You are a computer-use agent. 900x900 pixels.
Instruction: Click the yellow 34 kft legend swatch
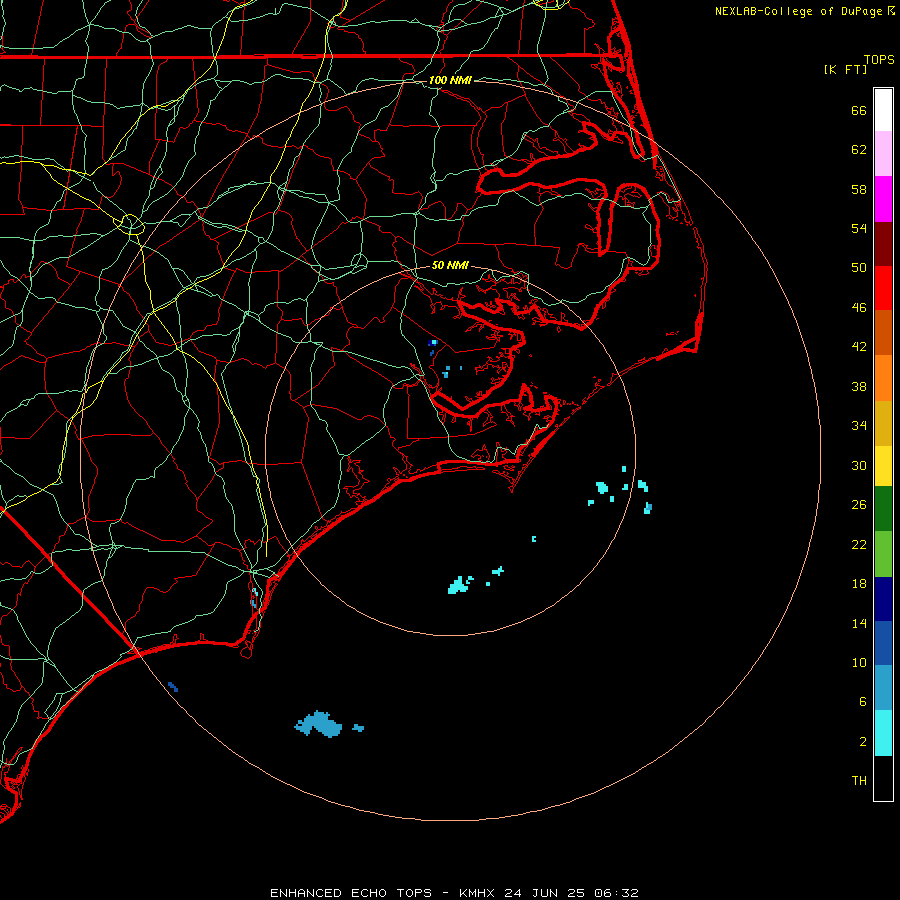883,466
